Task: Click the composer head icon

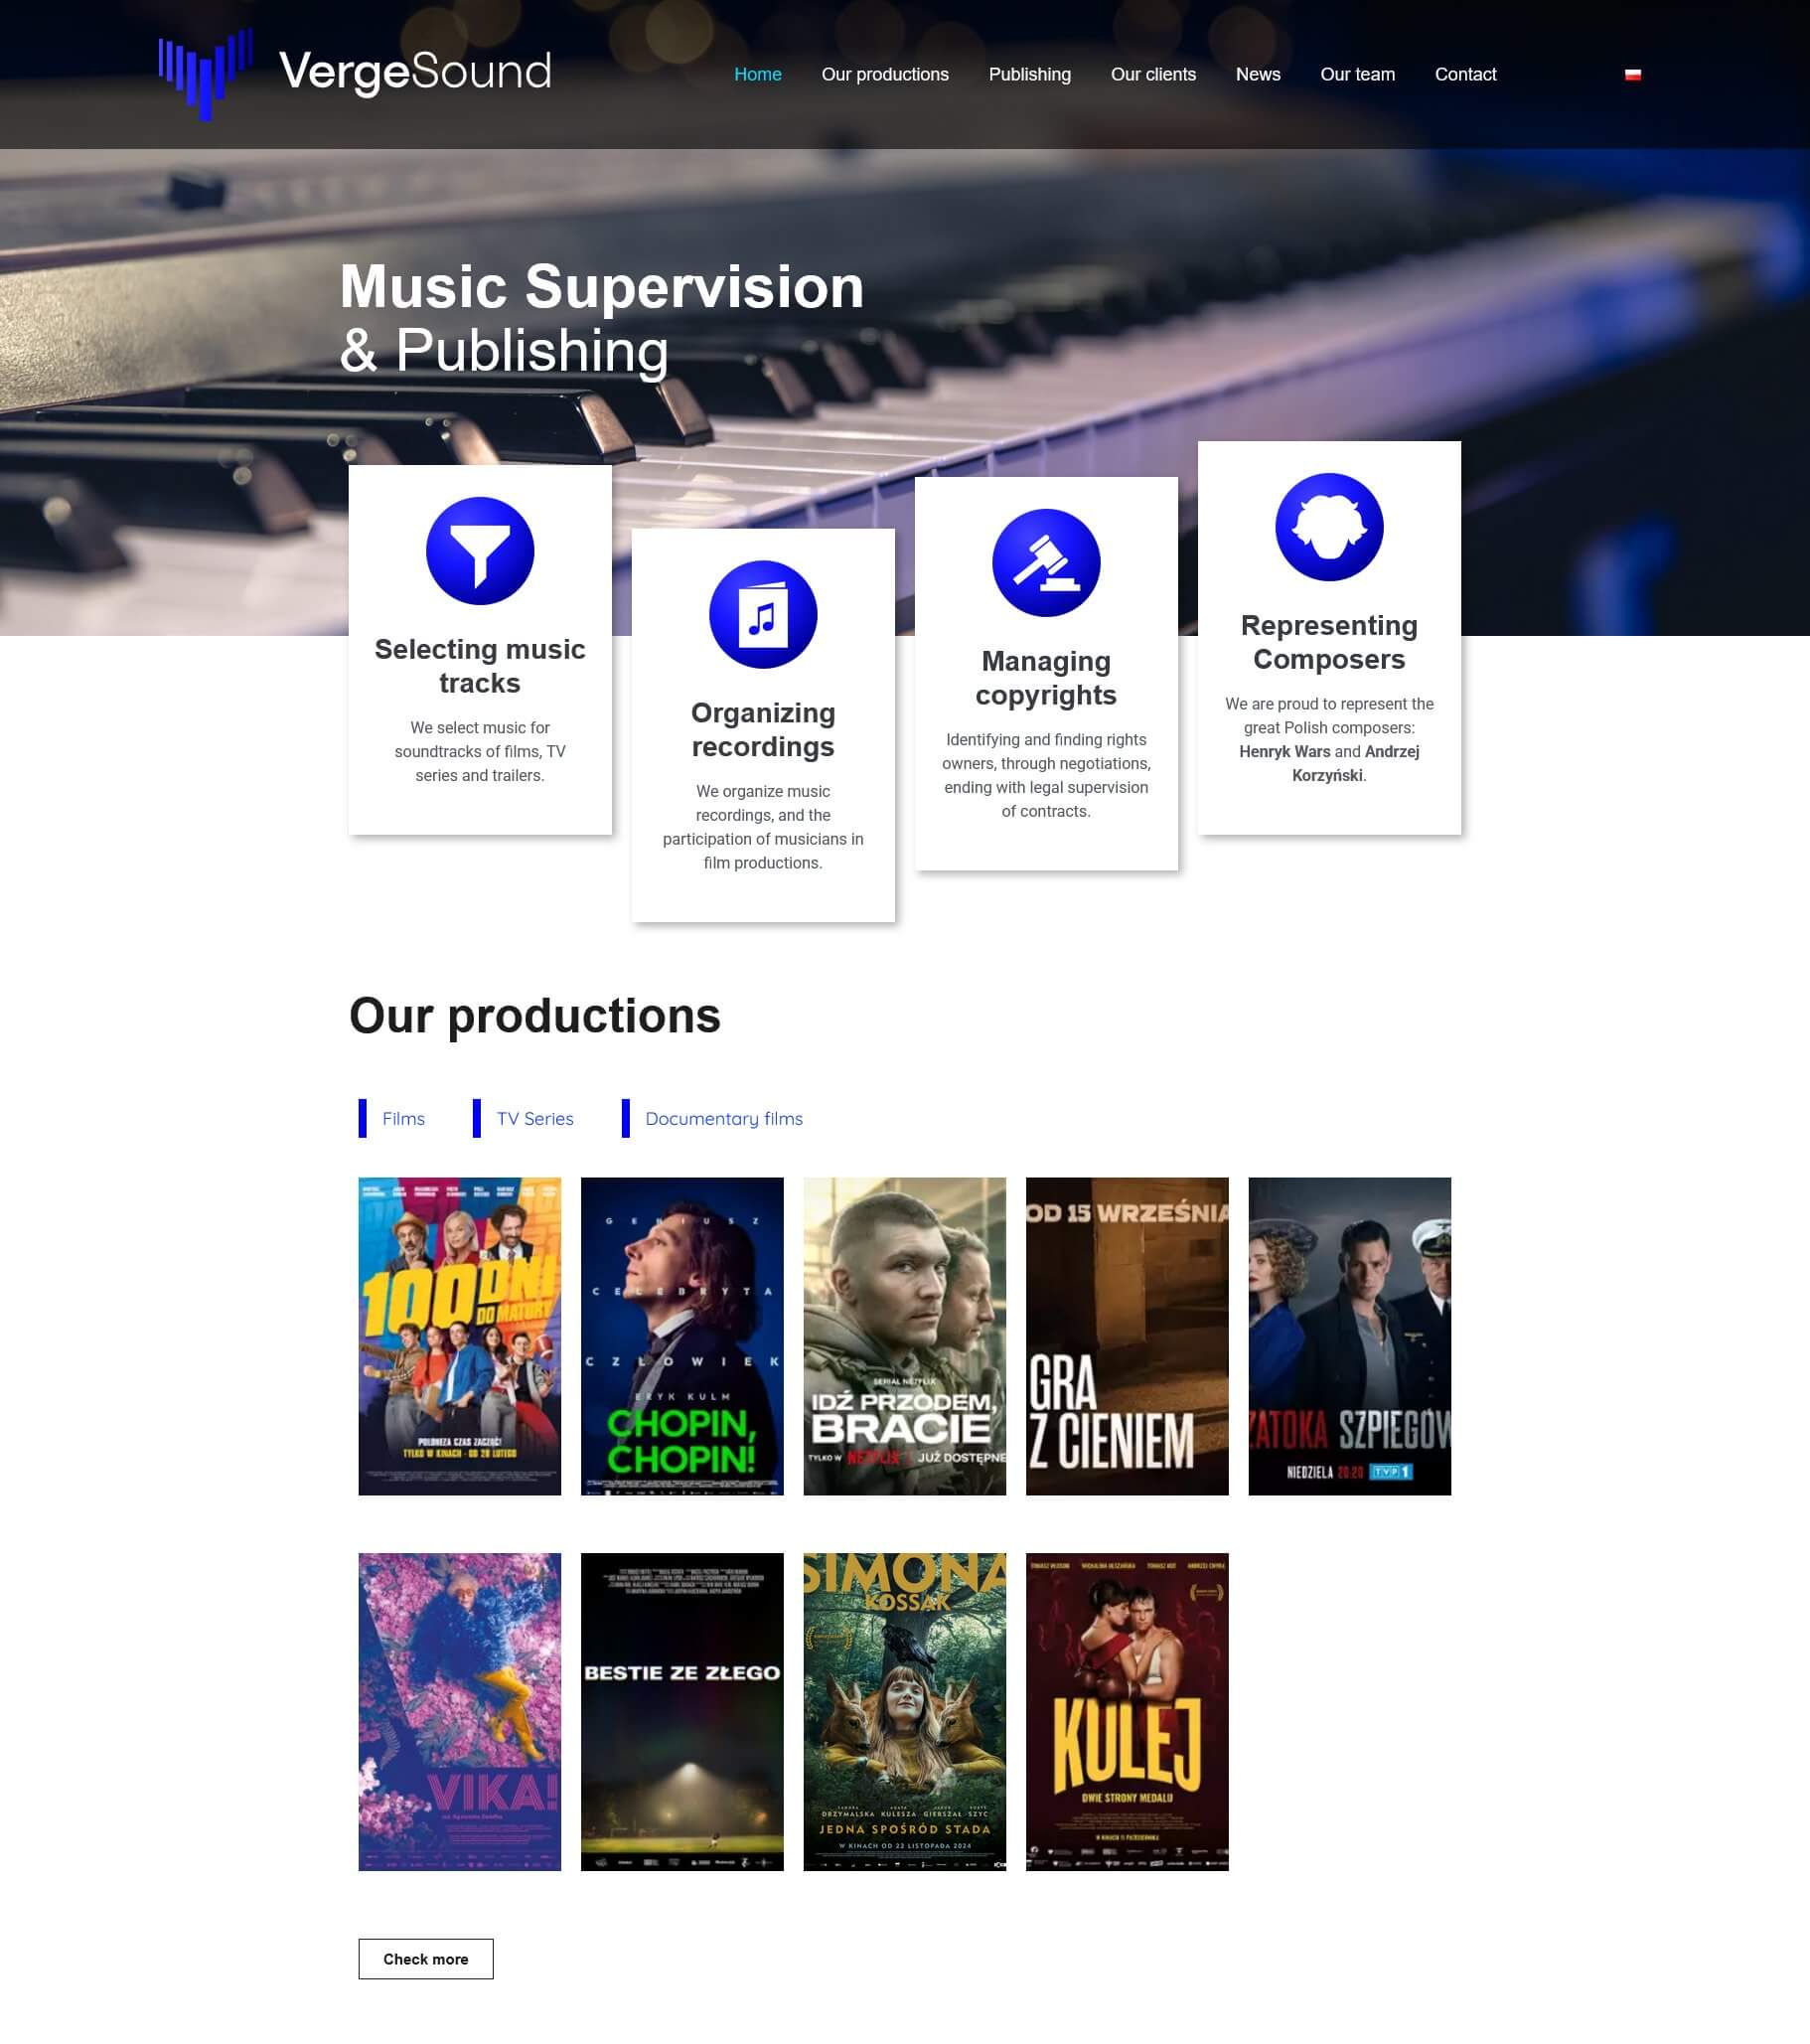Action: [x=1329, y=527]
